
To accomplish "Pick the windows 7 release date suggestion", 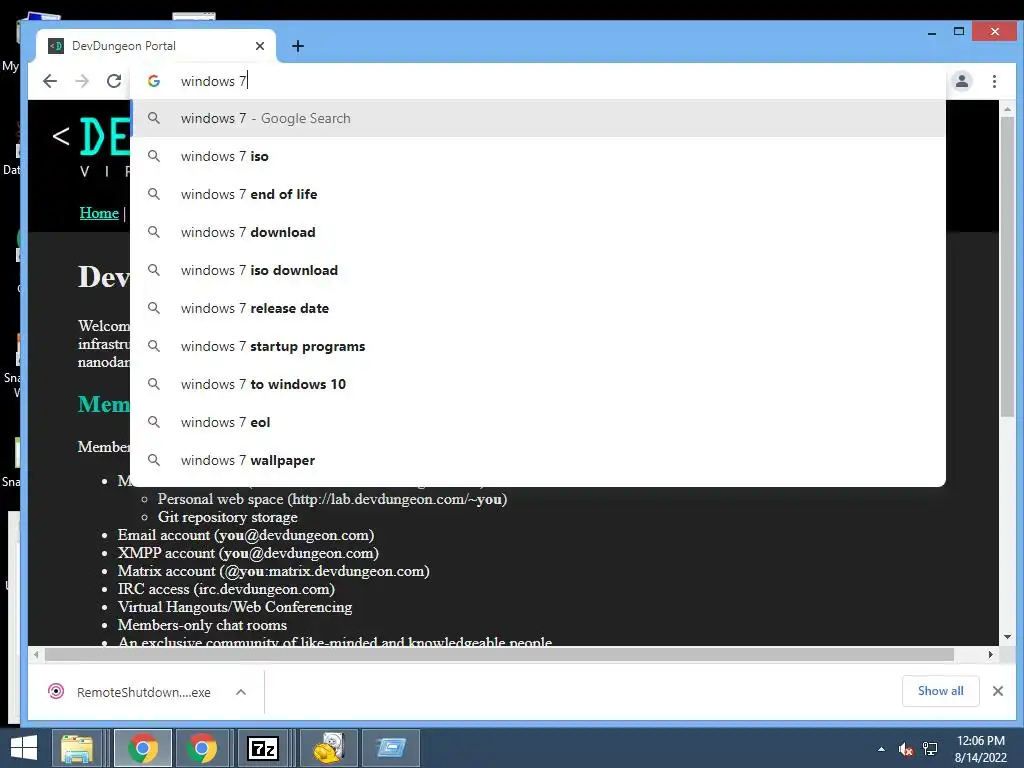I will tap(538, 308).
